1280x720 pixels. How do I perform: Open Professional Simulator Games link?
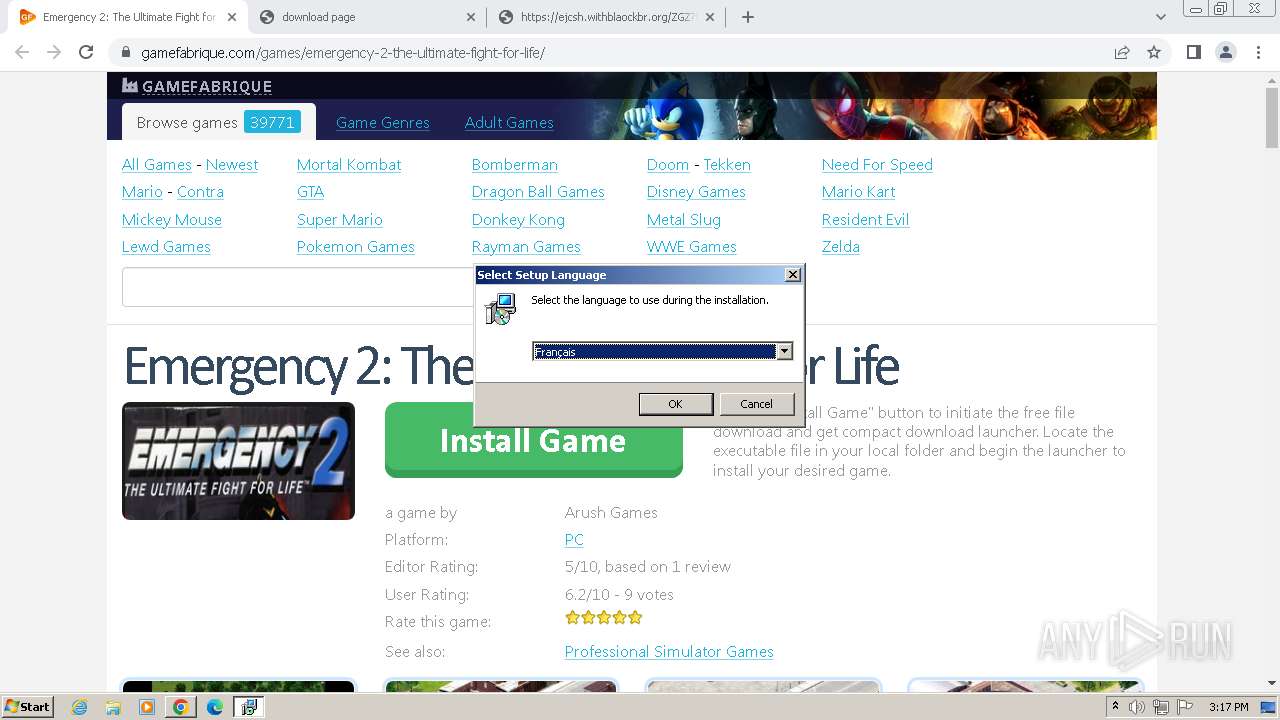(669, 651)
